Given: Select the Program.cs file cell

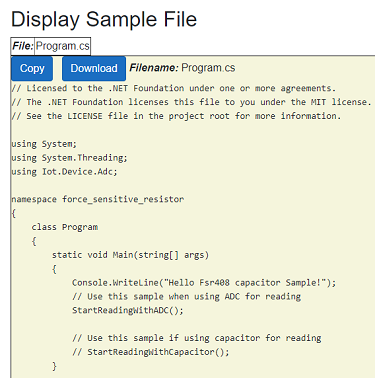Looking at the screenshot, I should pos(62,46).
